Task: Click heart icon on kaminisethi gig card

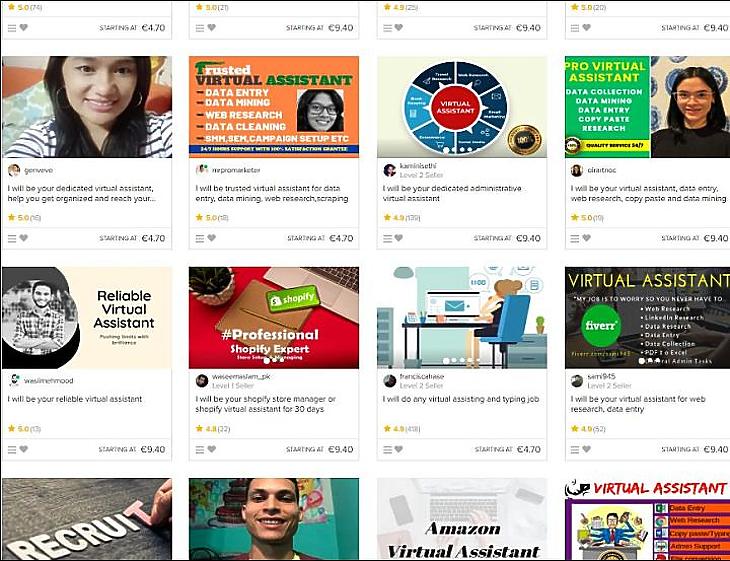Action: 399,238
